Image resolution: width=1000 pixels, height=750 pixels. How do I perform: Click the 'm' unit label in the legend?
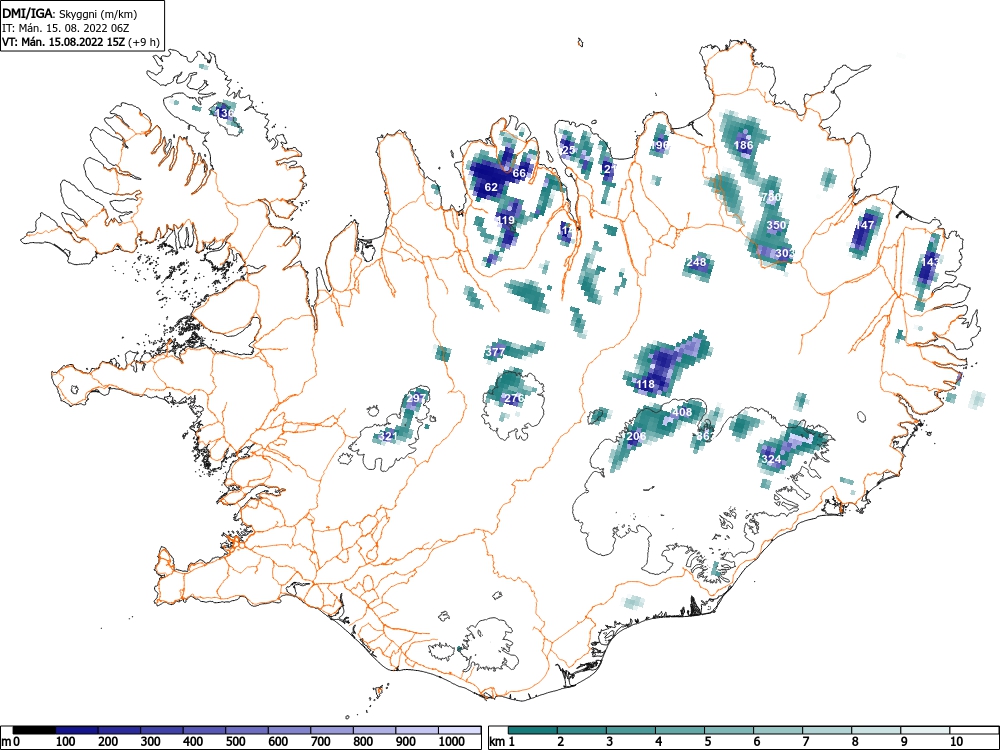pos(6,742)
